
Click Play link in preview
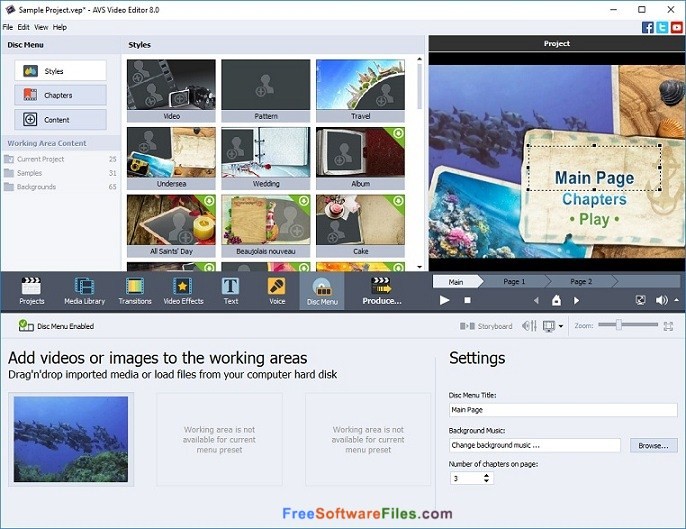pyautogui.click(x=594, y=219)
